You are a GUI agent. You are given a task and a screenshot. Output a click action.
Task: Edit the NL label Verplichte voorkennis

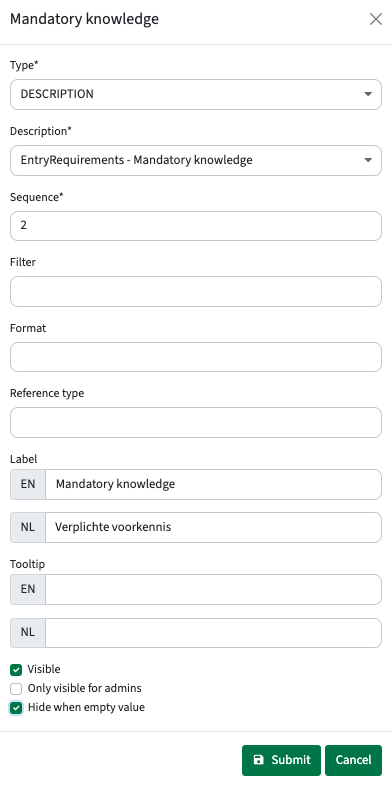[x=213, y=527]
